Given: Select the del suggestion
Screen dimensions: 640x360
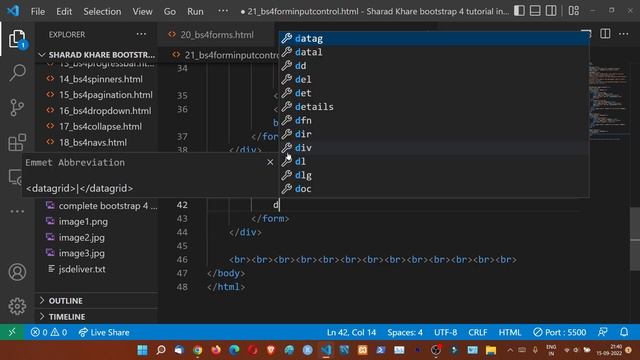Looking at the screenshot, I should pos(433,80).
